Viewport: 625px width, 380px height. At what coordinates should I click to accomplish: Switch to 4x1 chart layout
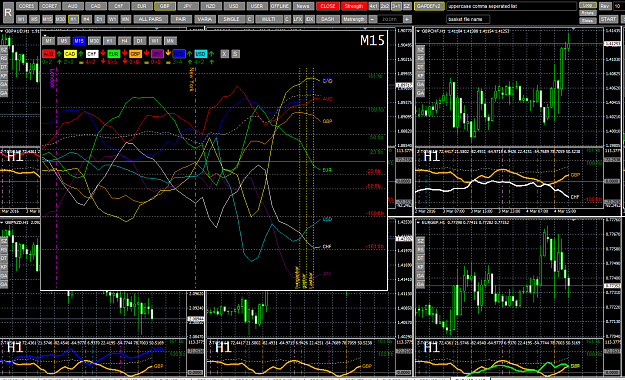pos(373,6)
